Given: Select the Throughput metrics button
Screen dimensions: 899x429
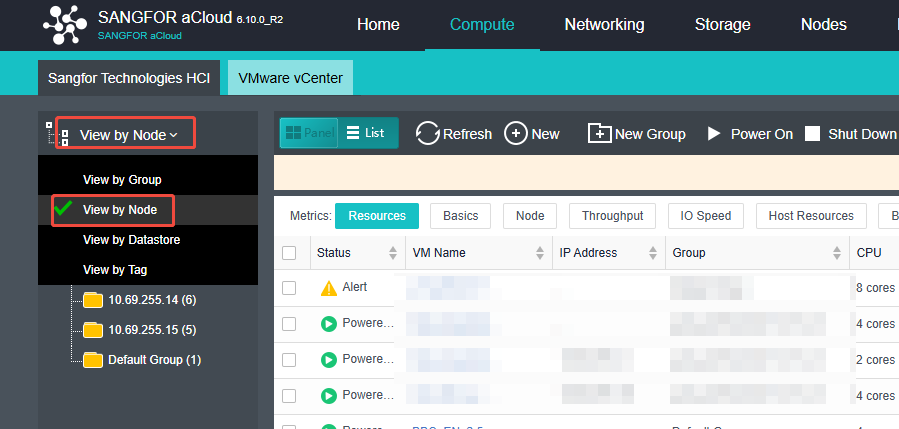Looking at the screenshot, I should [612, 216].
